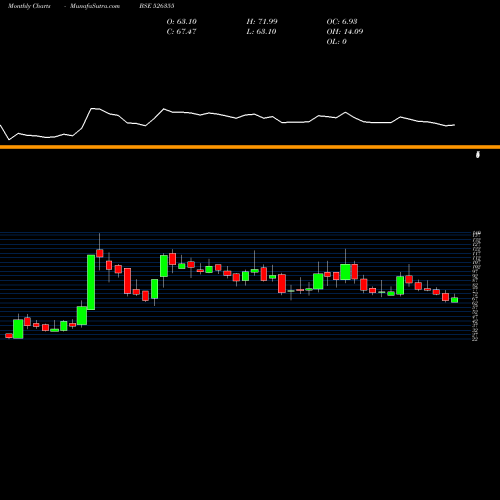This screenshot has width=500, height=500.
Task: Click the high value 'H: 71.99'
Action: tap(262, 22)
